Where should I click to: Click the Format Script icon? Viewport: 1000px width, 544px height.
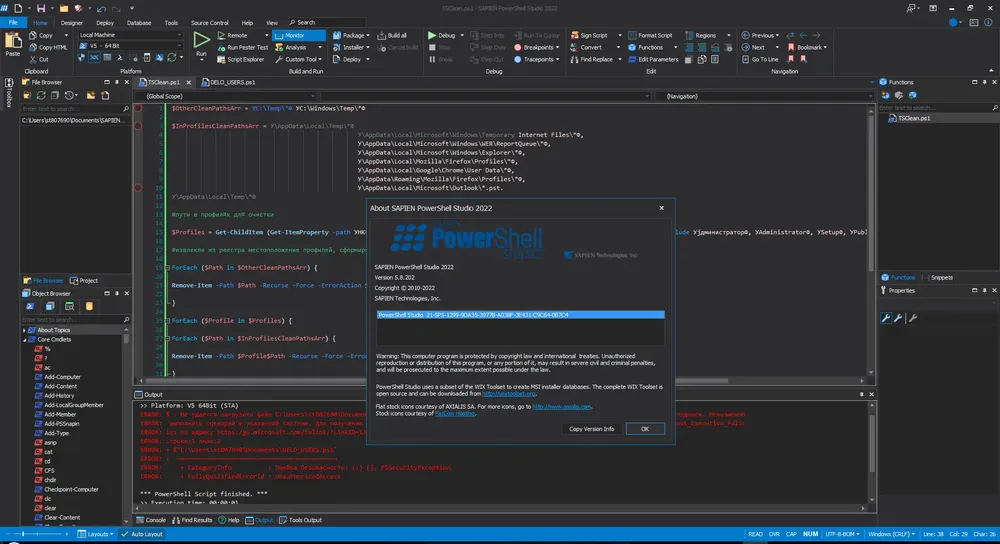(x=632, y=35)
